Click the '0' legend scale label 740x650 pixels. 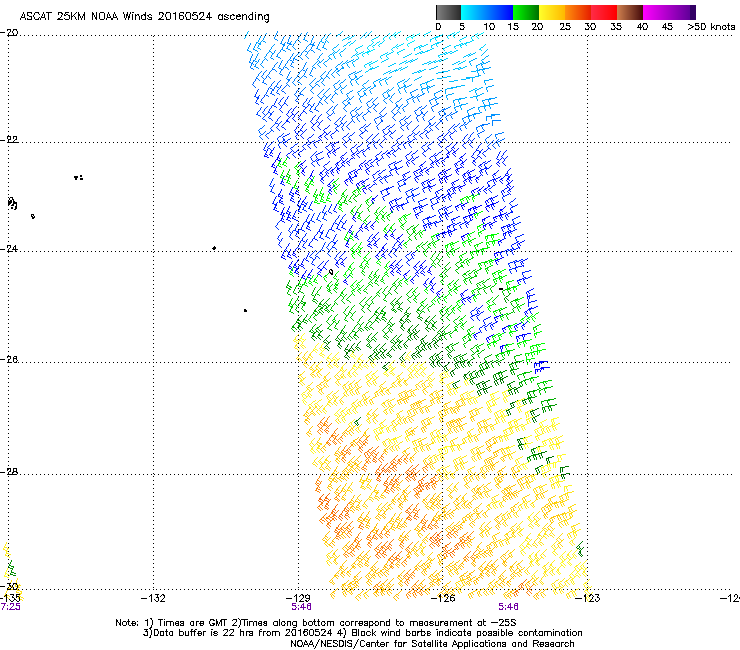pyautogui.click(x=438, y=27)
